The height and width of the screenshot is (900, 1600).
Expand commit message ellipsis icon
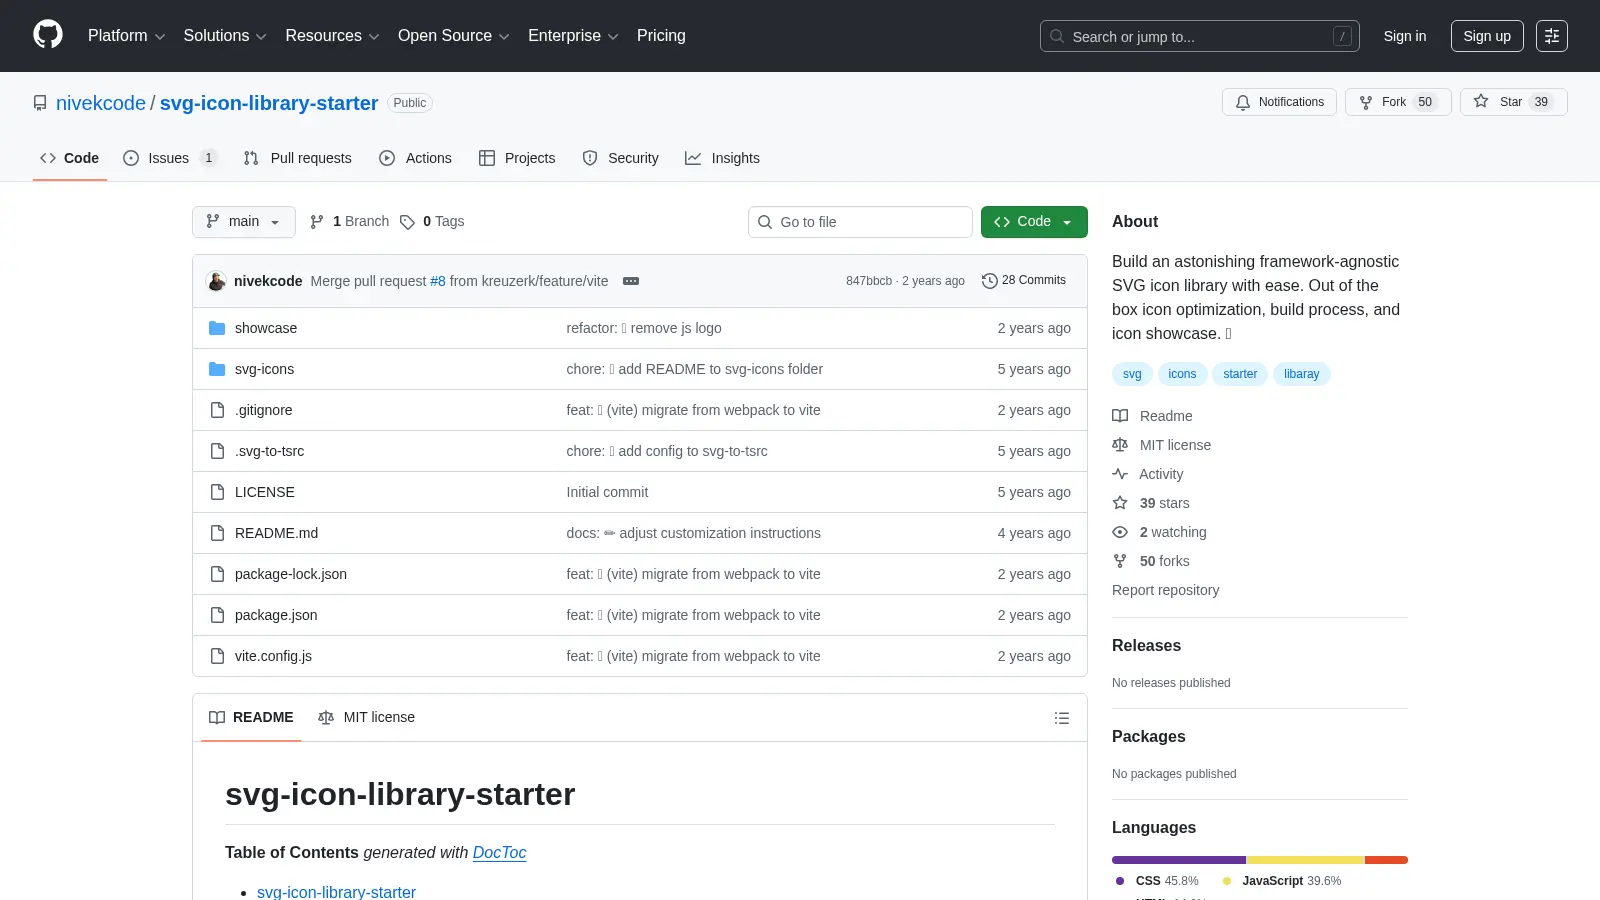coord(631,281)
